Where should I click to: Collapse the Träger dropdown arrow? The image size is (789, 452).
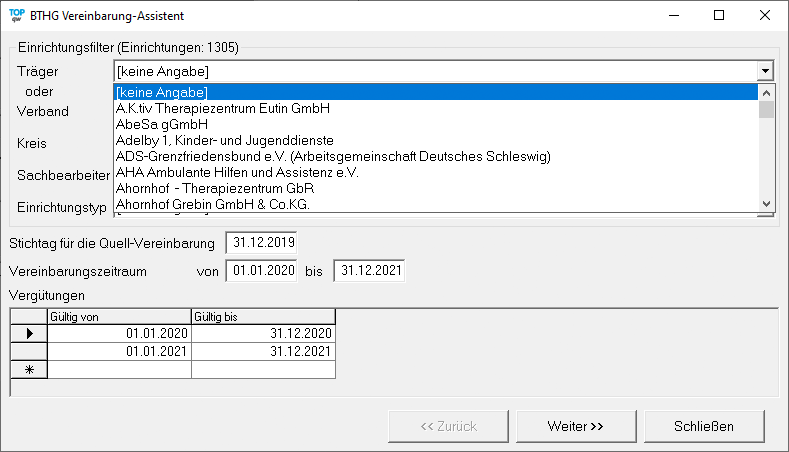click(766, 71)
